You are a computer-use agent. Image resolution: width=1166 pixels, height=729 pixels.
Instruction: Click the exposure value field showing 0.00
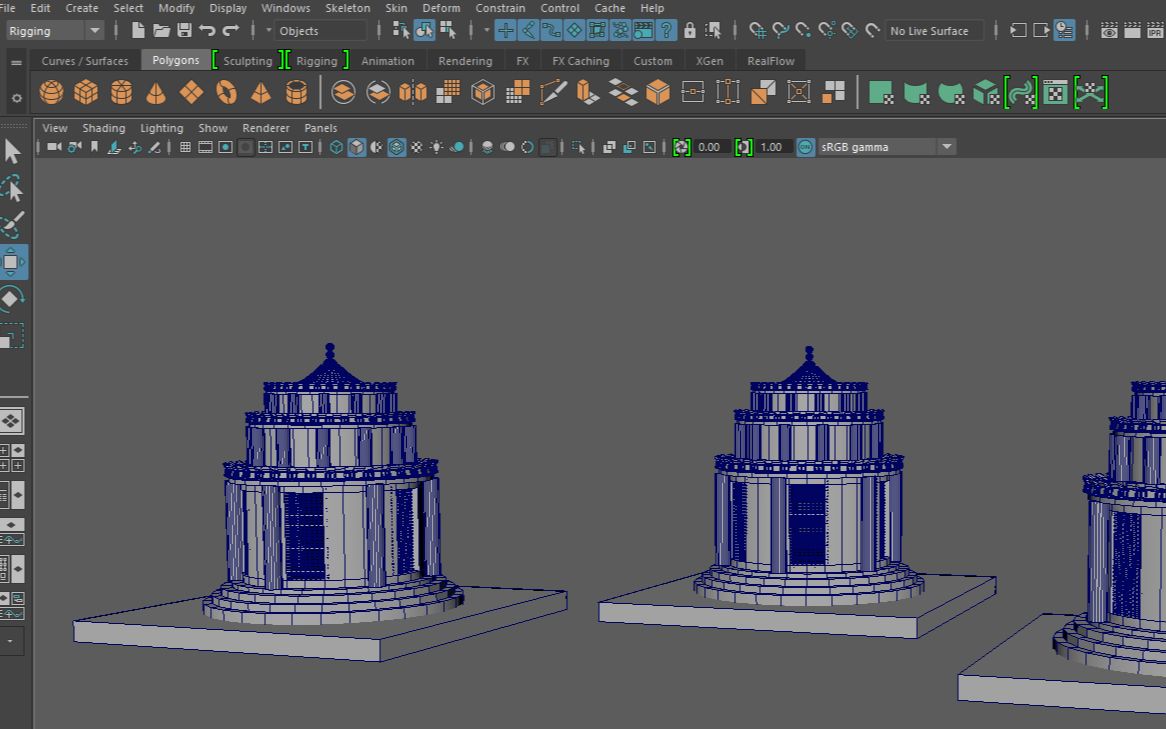[709, 146]
